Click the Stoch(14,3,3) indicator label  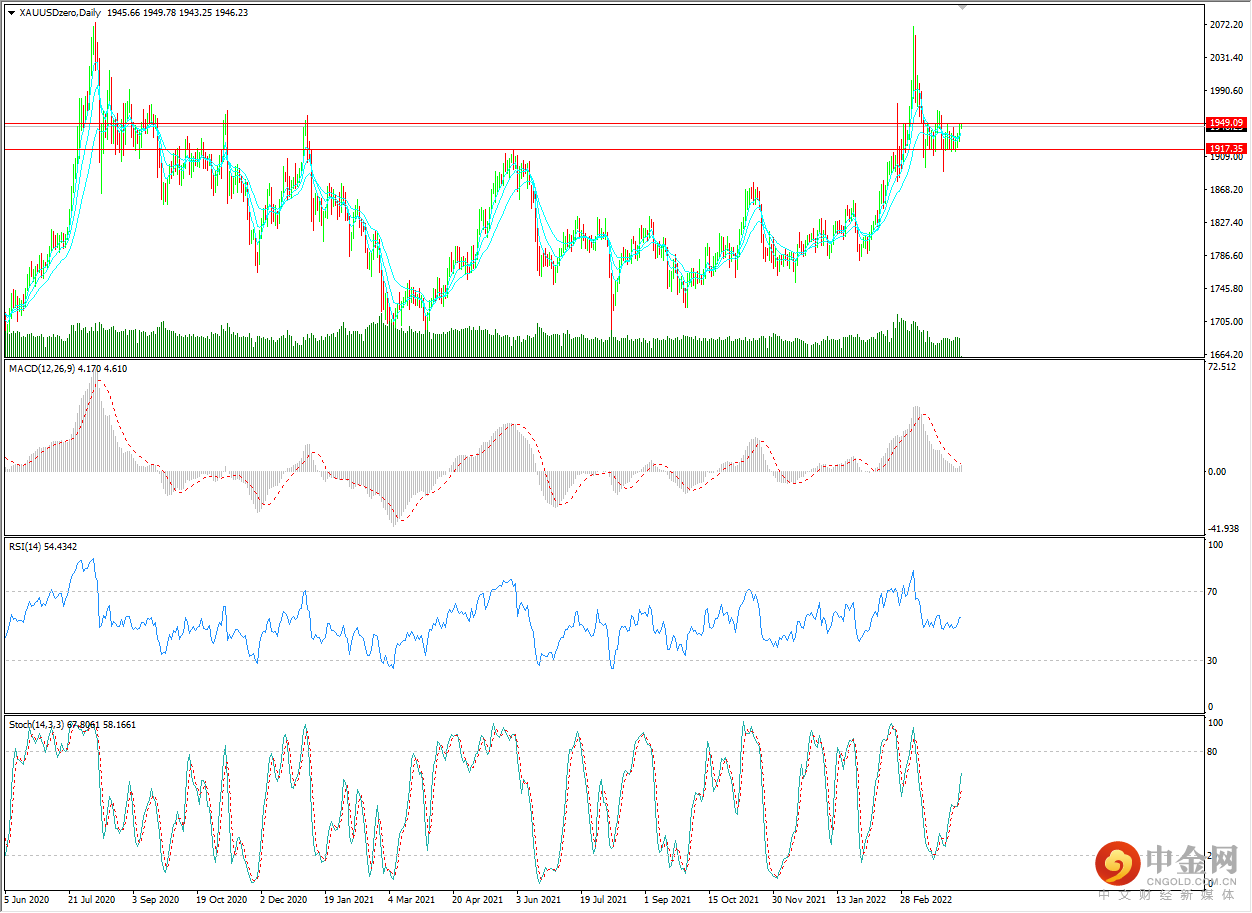(x=38, y=724)
